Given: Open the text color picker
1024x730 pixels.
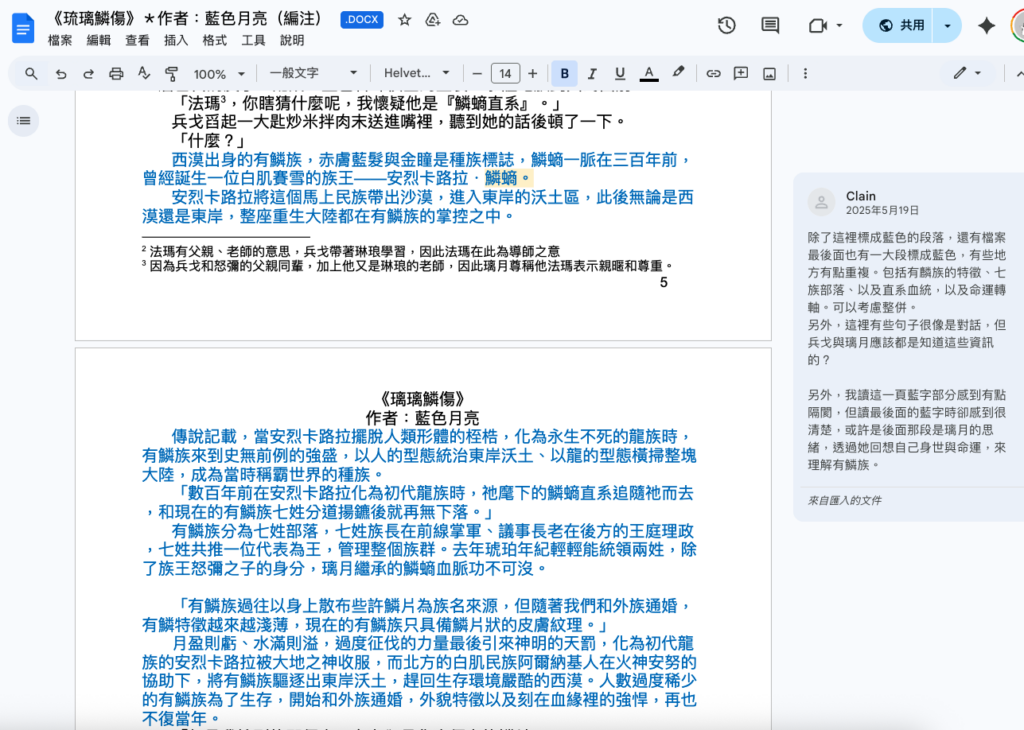Looking at the screenshot, I should pos(648,74).
